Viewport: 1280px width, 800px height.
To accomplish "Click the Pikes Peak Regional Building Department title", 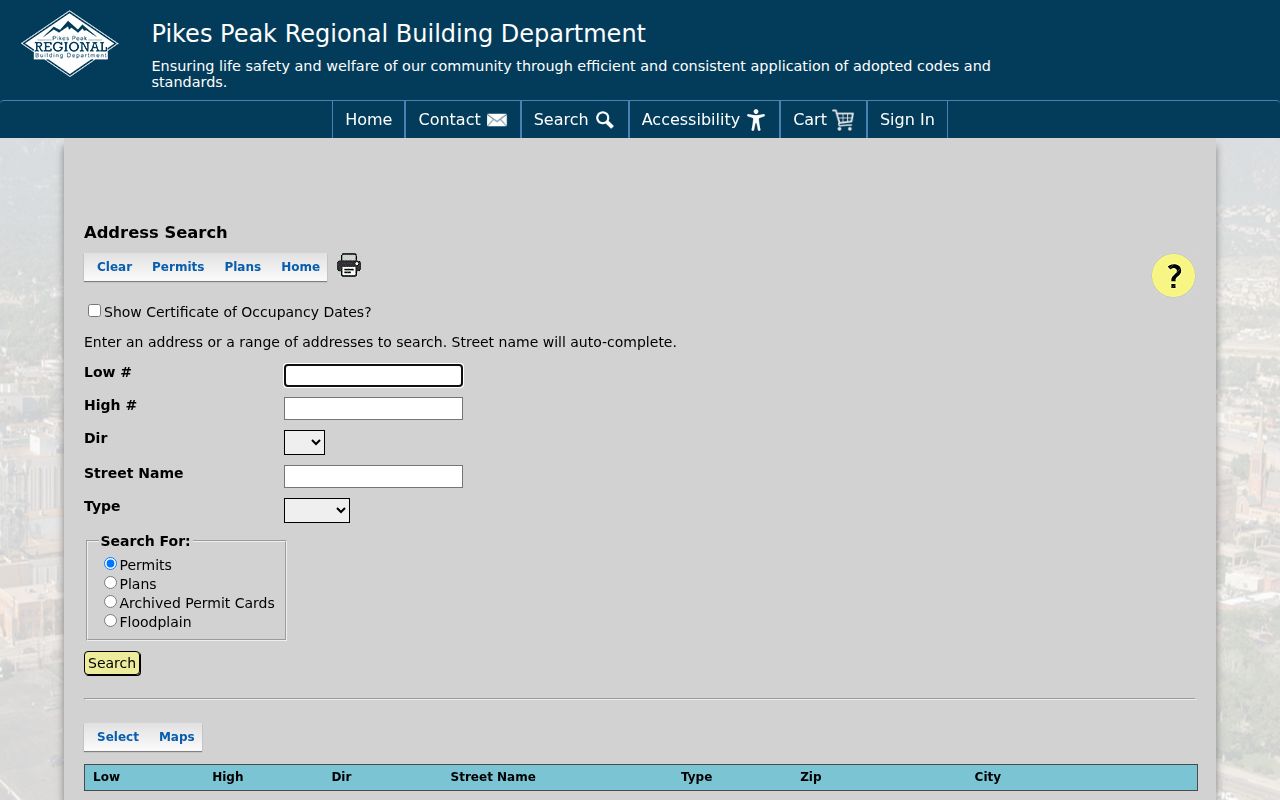I will click(399, 33).
